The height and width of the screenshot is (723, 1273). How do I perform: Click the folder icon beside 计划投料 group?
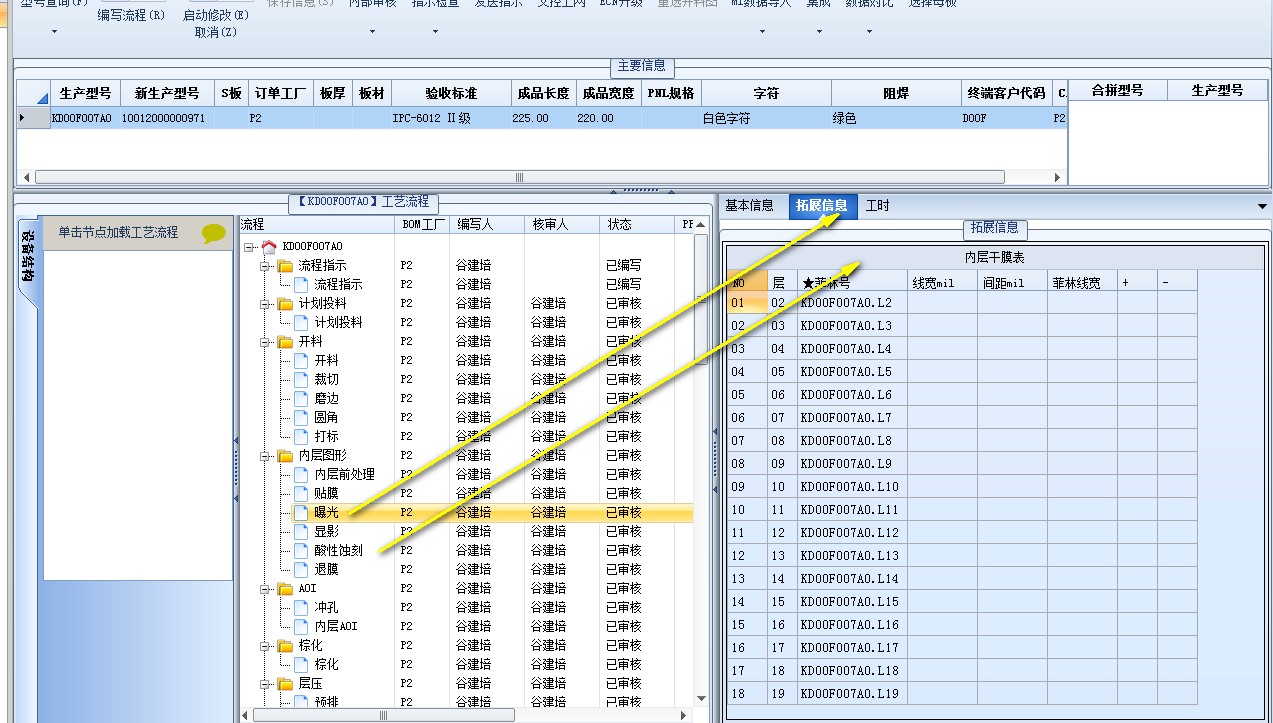[x=285, y=303]
